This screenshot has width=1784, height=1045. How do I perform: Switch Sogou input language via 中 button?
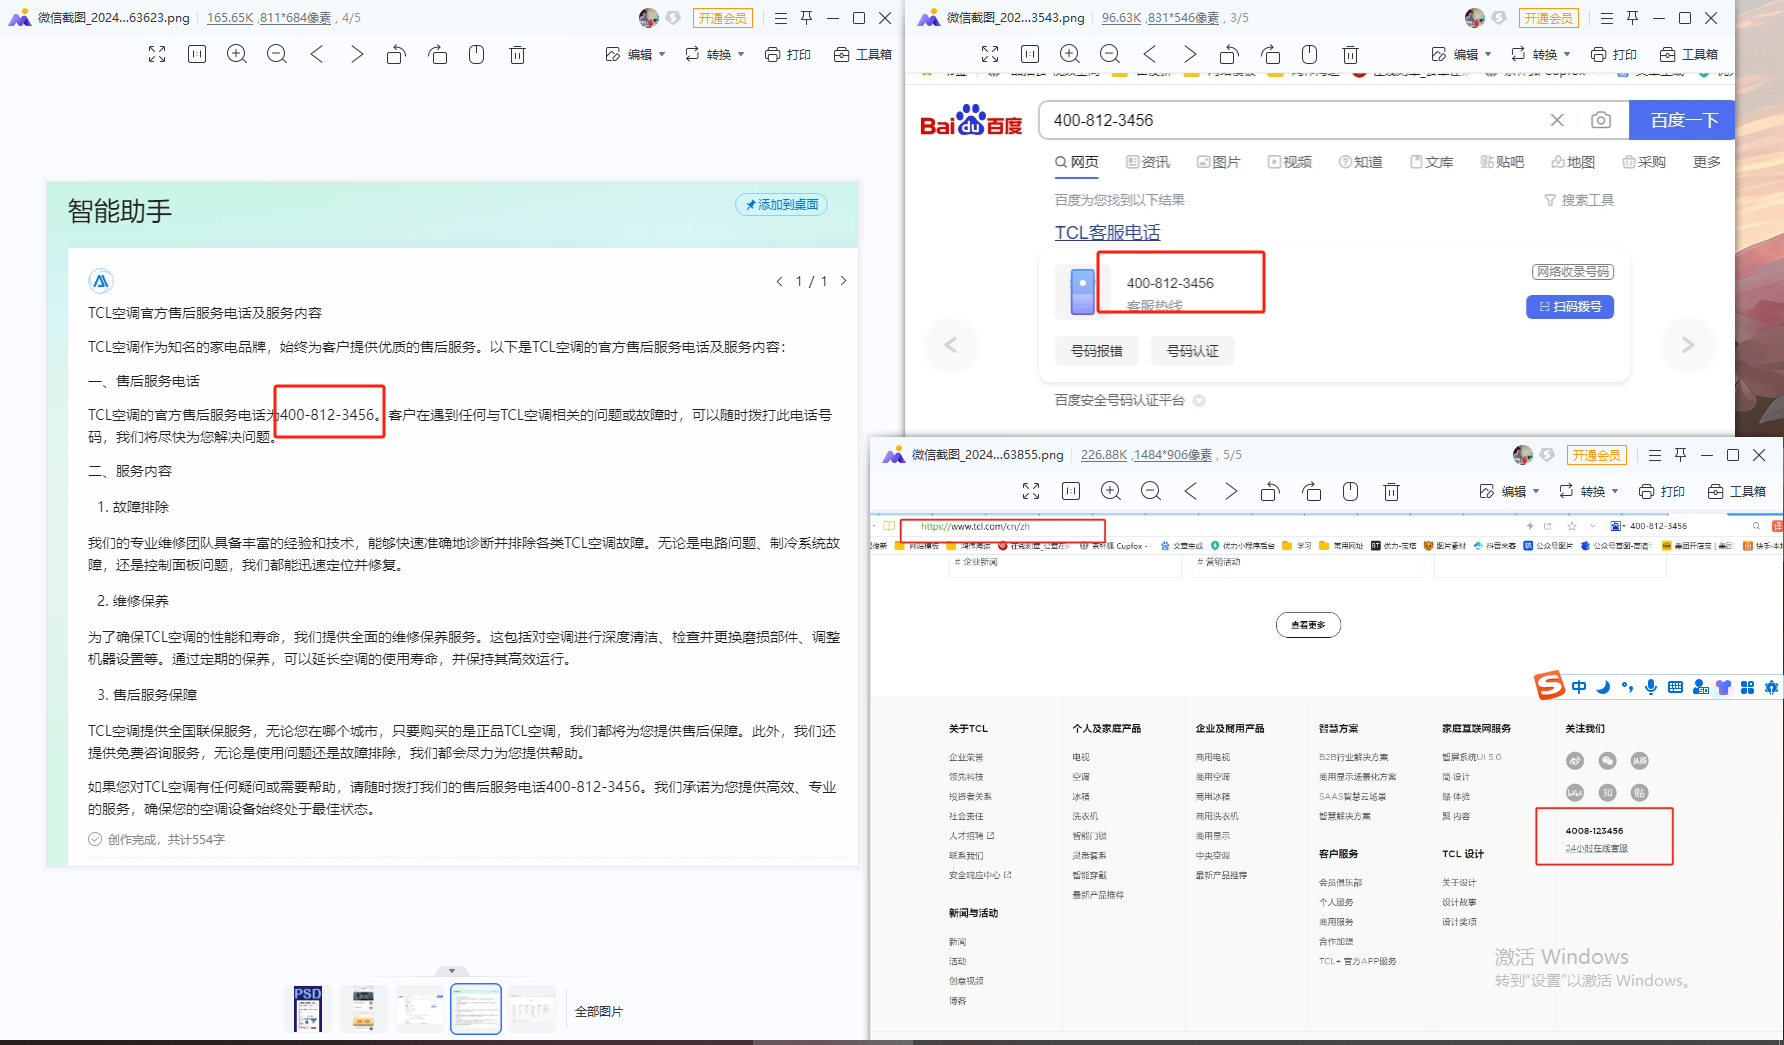point(1579,687)
